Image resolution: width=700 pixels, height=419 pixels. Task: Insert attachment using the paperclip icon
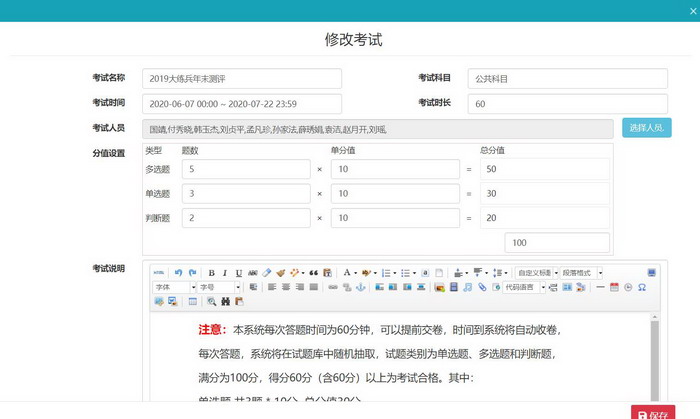(x=482, y=287)
